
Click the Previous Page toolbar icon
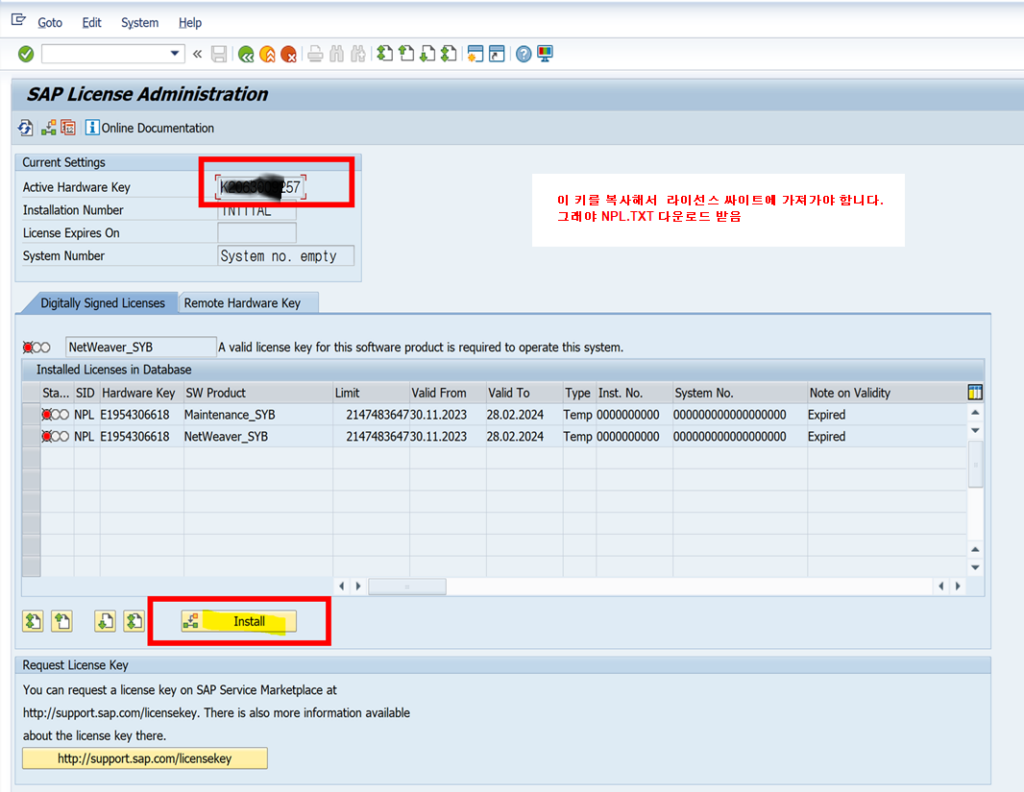406,54
